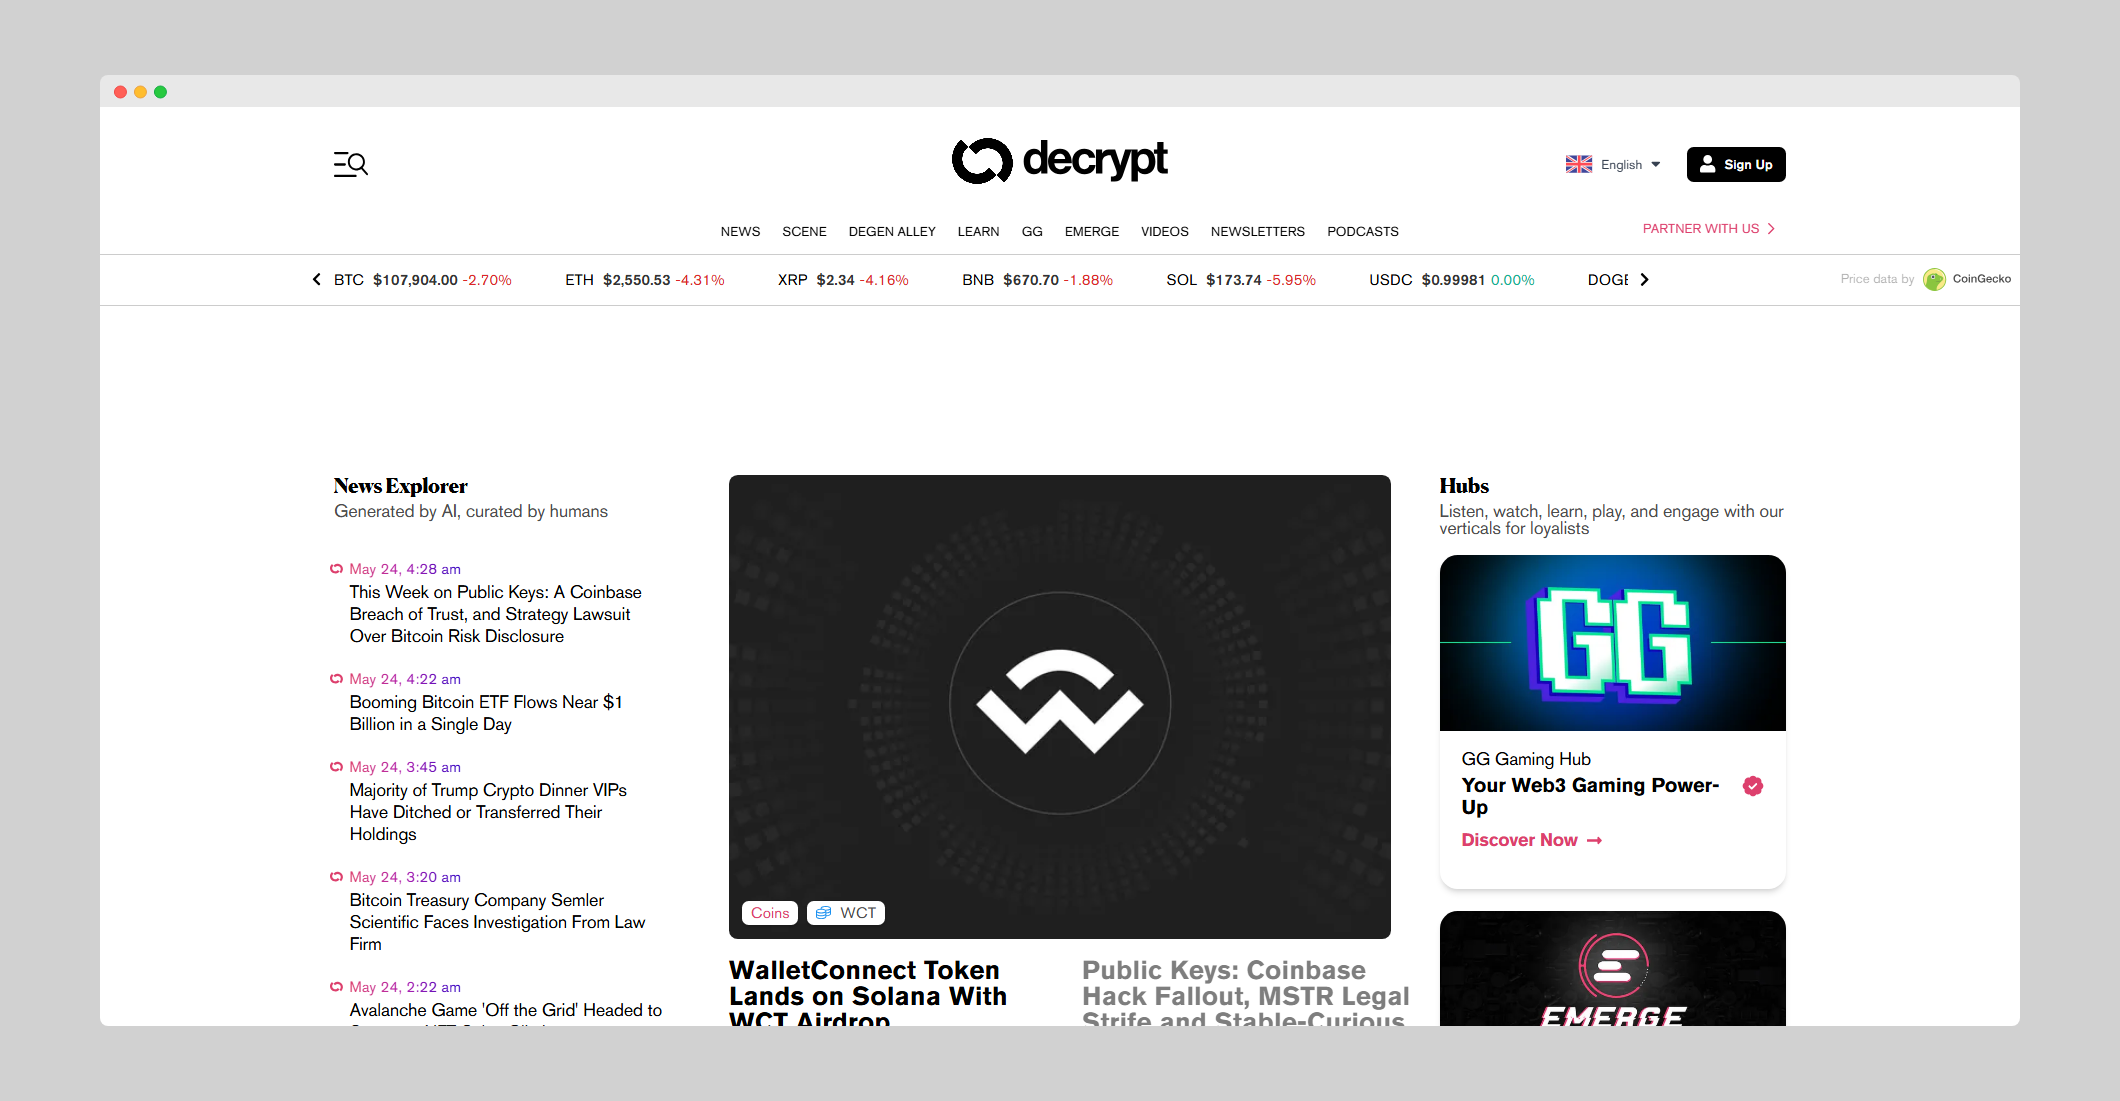Open the DEGEN ALLEY tab
Image resolution: width=2120 pixels, height=1101 pixels.
tap(892, 231)
